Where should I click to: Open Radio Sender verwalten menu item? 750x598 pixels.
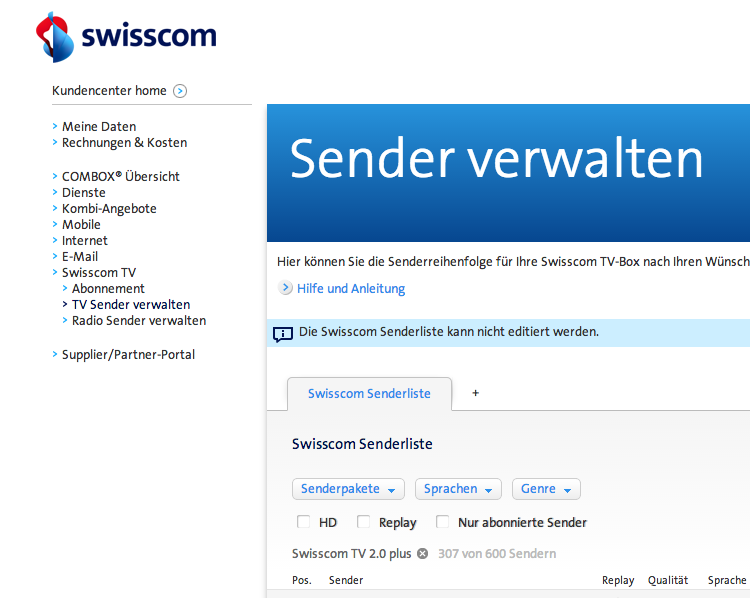(139, 321)
